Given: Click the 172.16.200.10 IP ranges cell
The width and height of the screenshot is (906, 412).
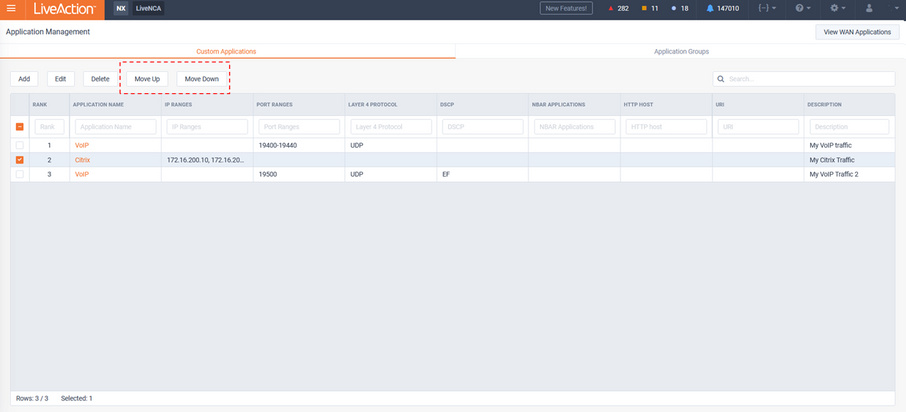Looking at the screenshot, I should pos(205,160).
